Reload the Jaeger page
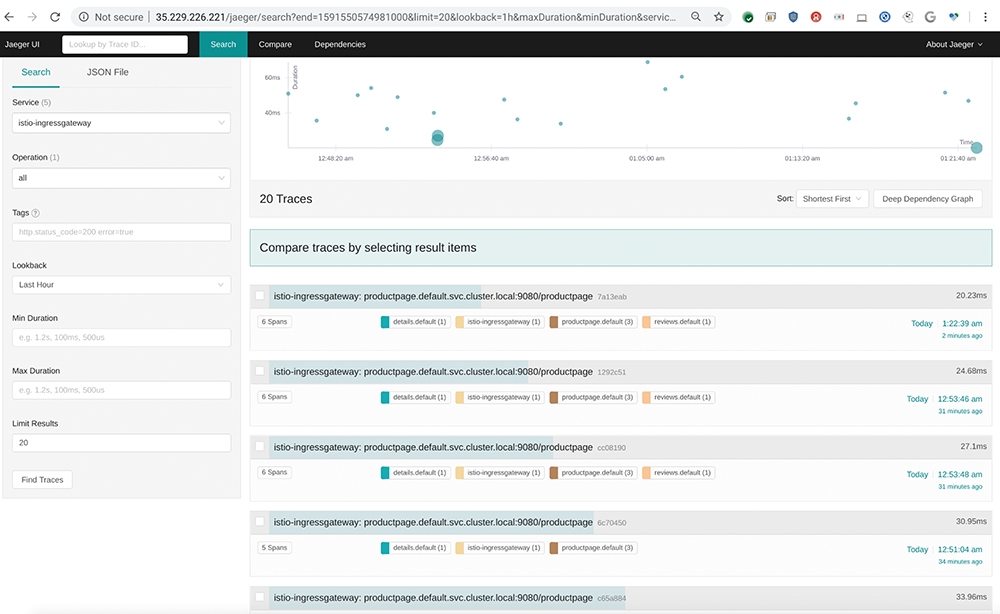The image size is (1000, 614). (x=55, y=17)
